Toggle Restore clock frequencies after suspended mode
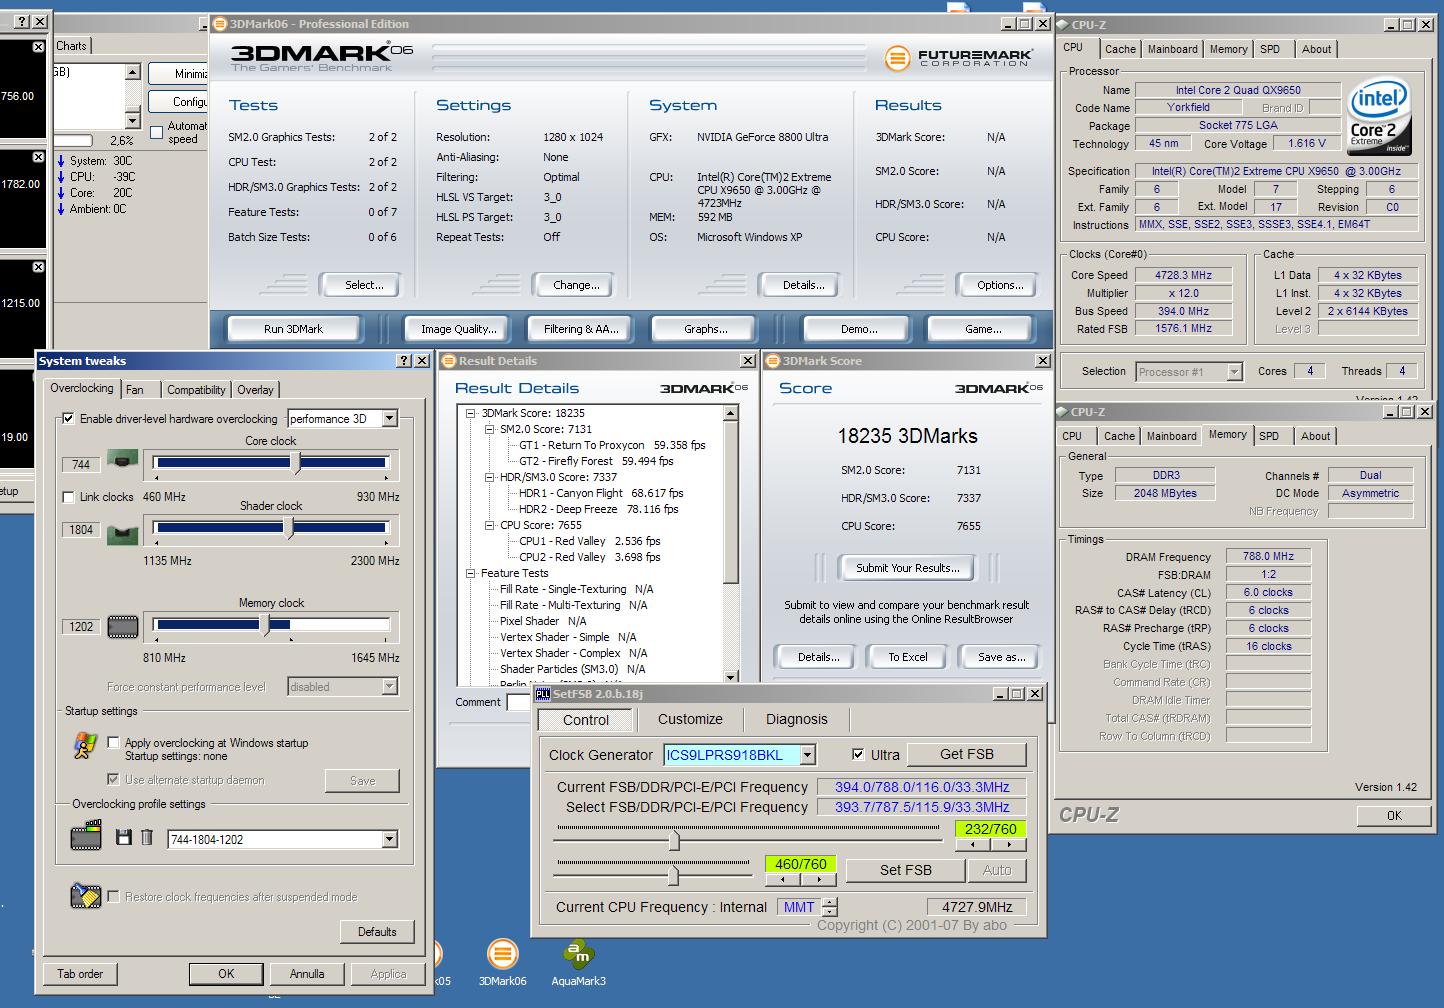Viewport: 1444px width, 1008px height. (x=113, y=896)
